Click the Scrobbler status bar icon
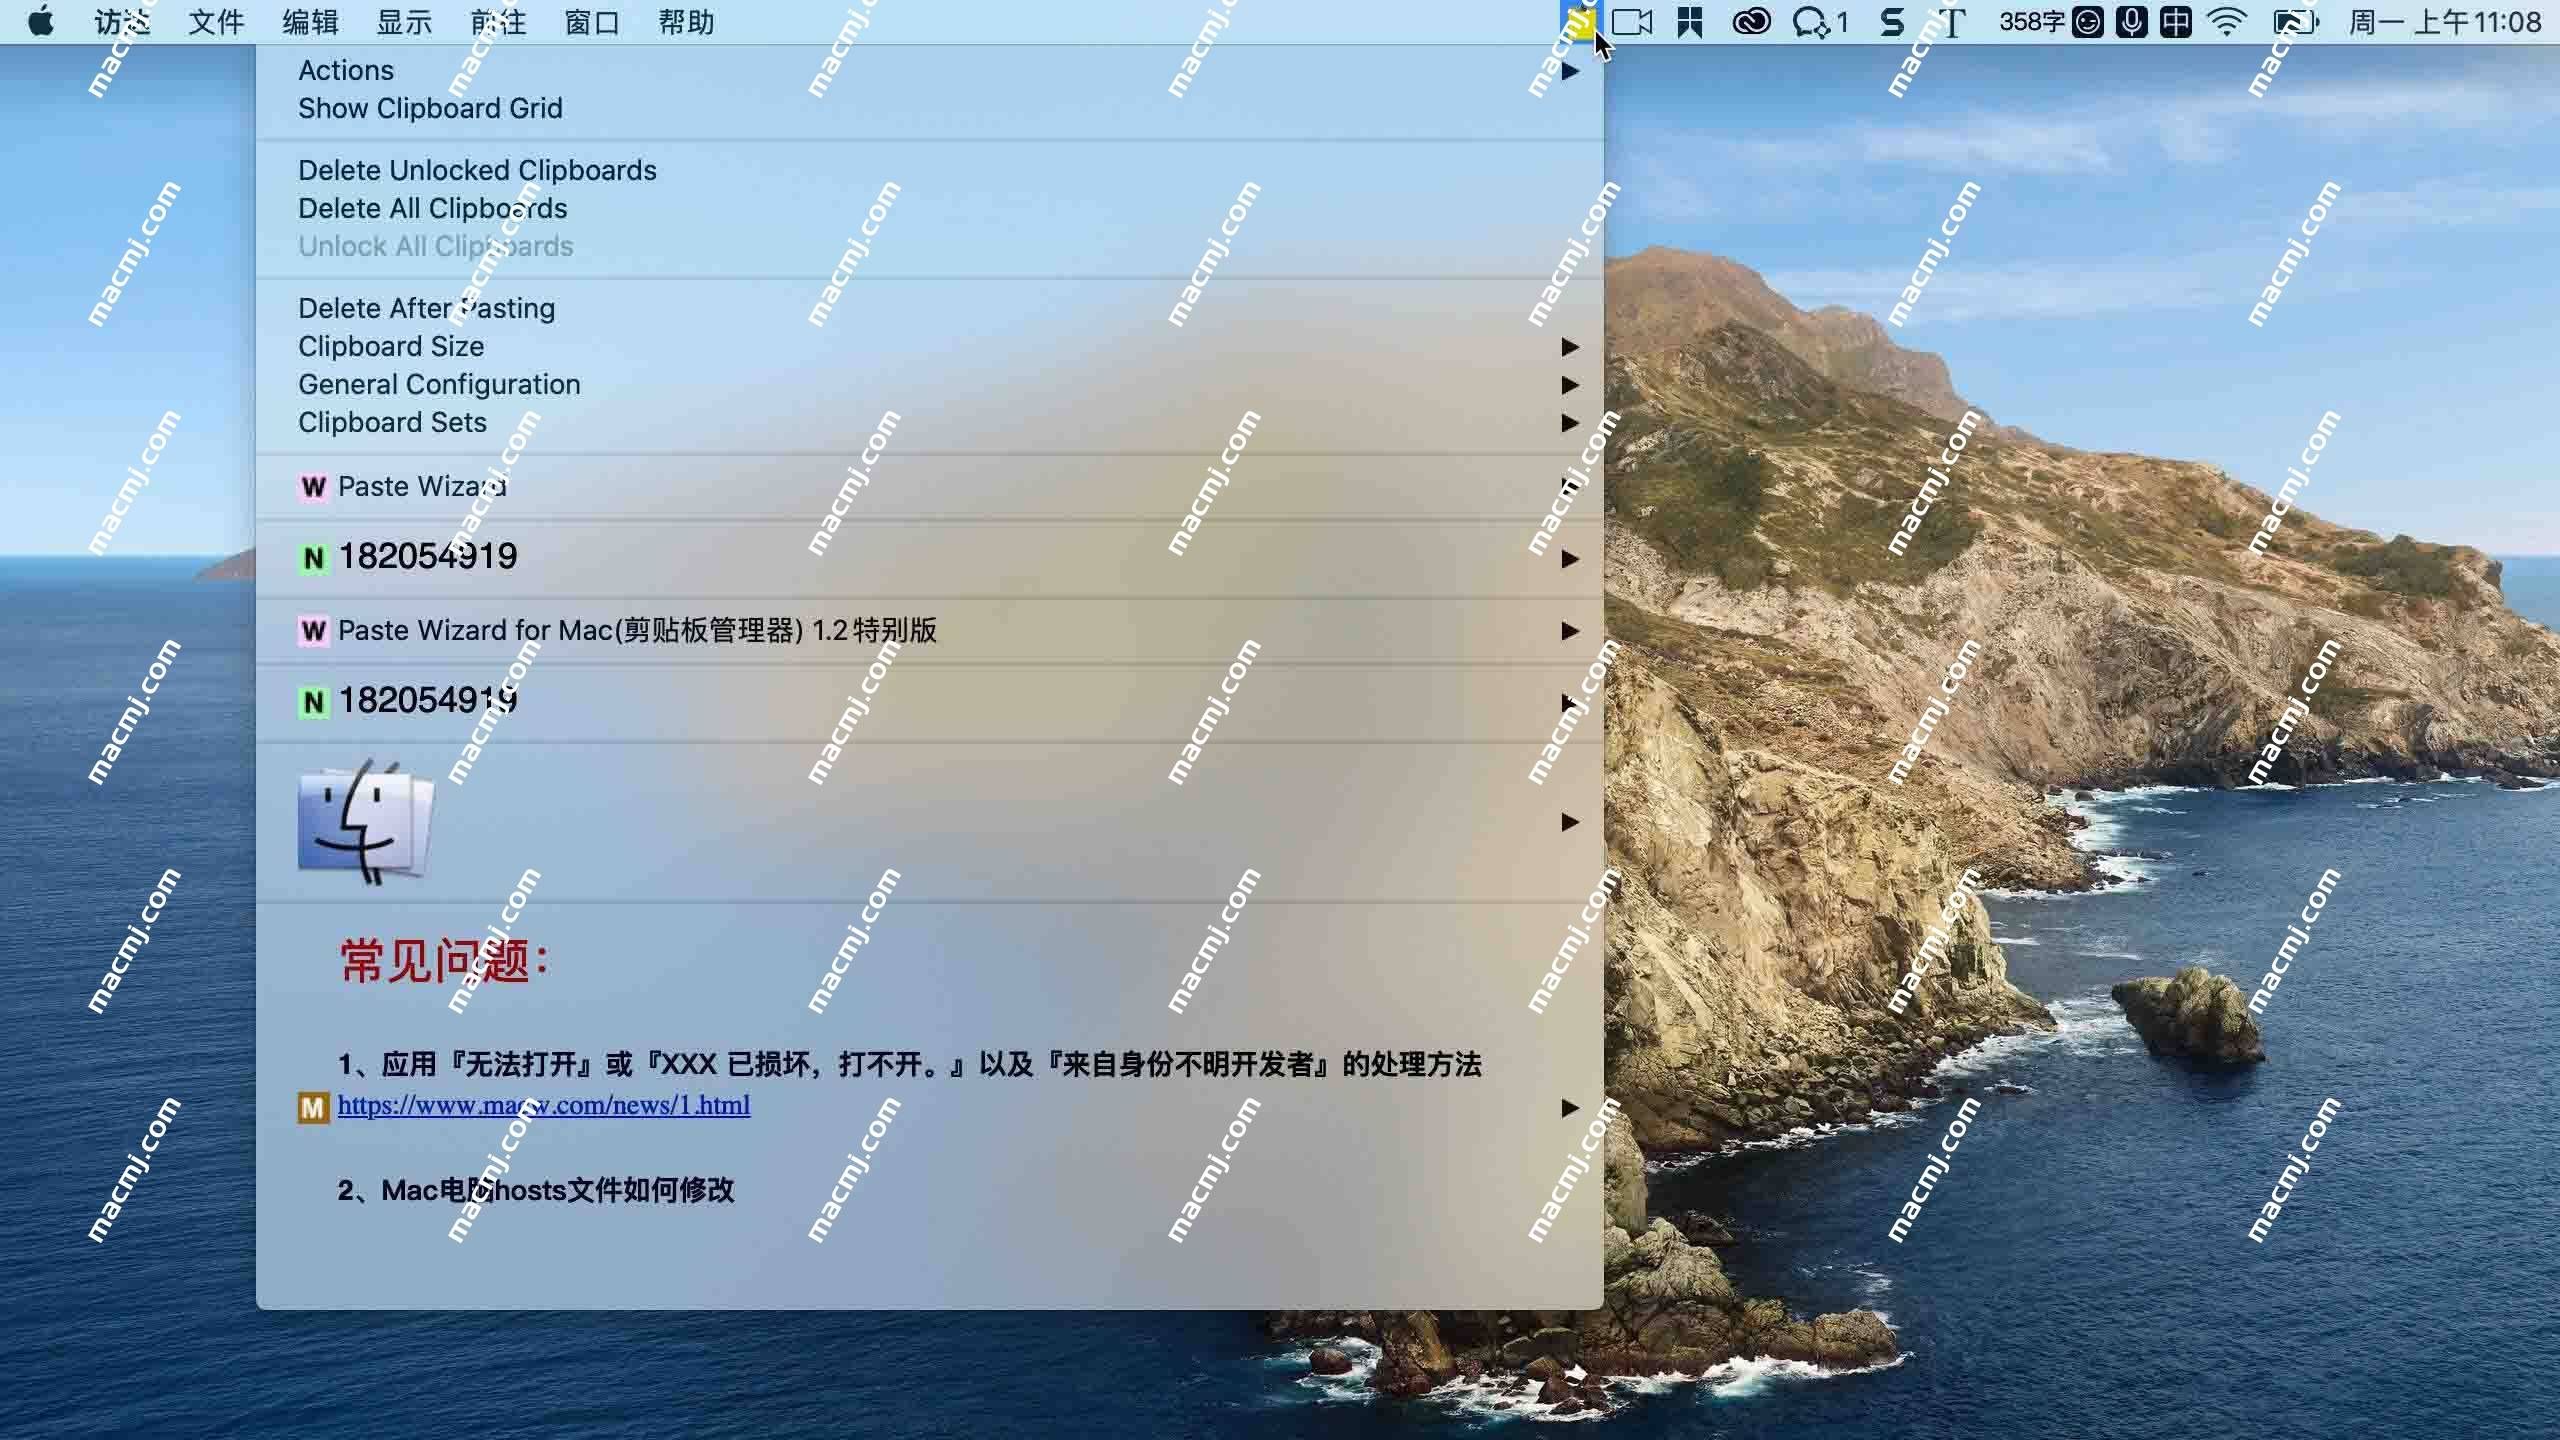The width and height of the screenshot is (2560, 1440). [1892, 21]
